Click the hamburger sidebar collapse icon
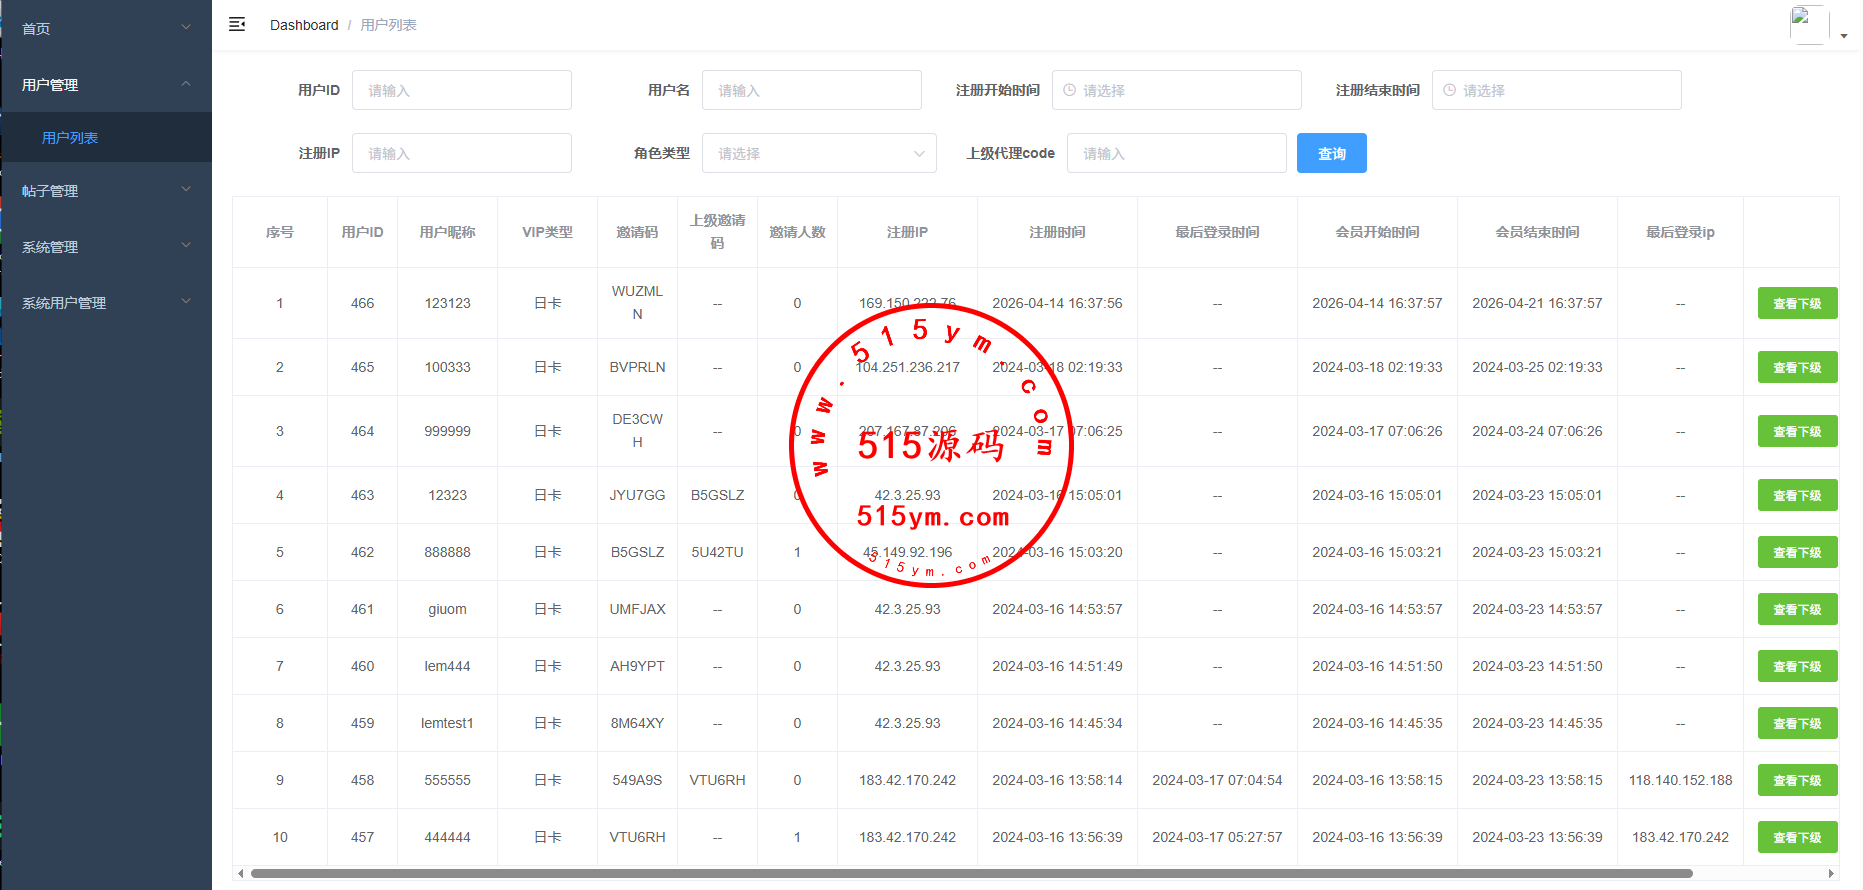 pyautogui.click(x=237, y=24)
